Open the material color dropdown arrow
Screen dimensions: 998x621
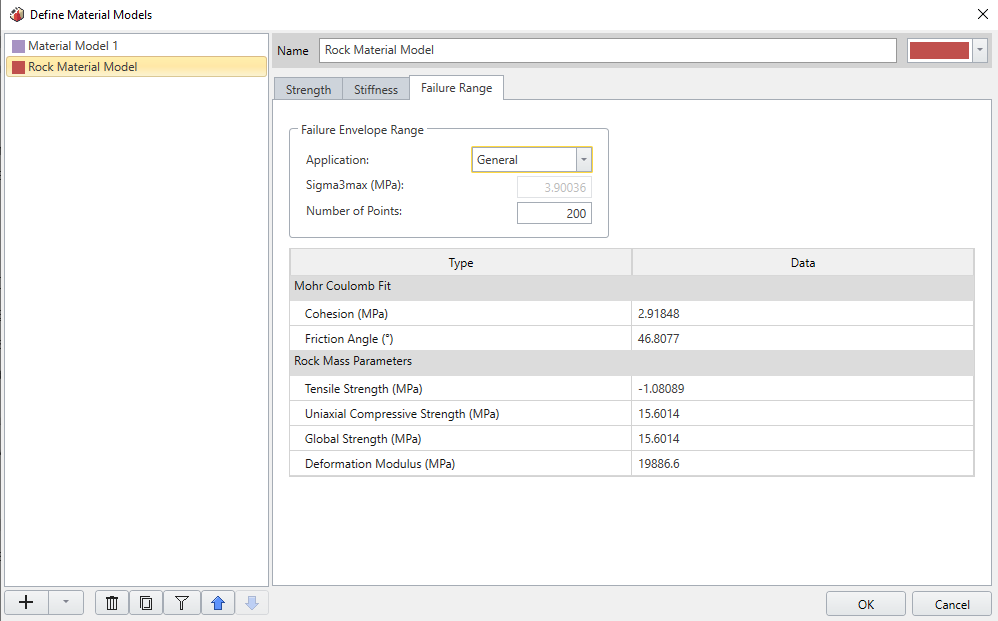pyautogui.click(x=980, y=50)
